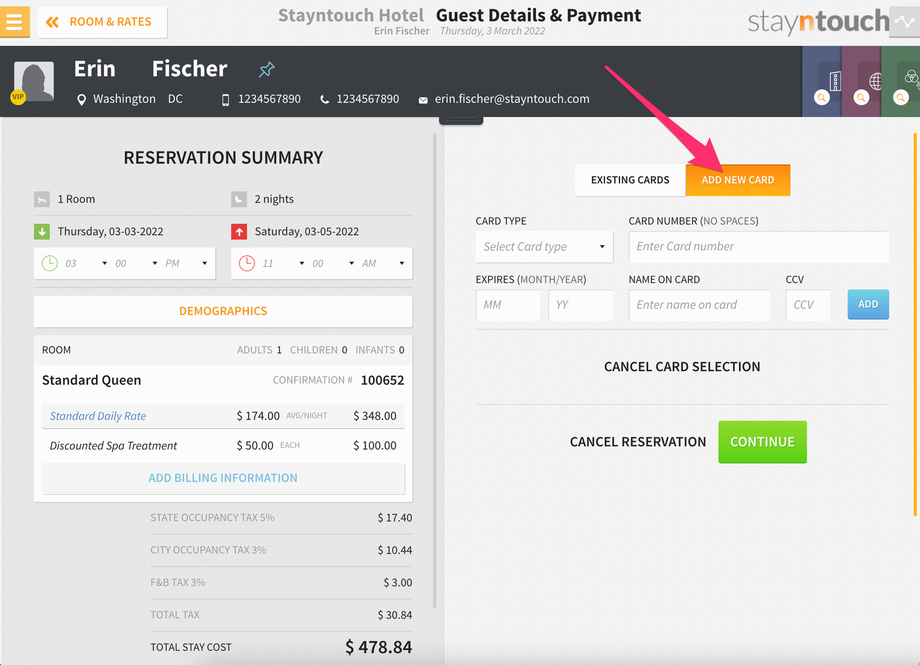Focus the expiry year YY field
This screenshot has width=920, height=665.
click(580, 305)
